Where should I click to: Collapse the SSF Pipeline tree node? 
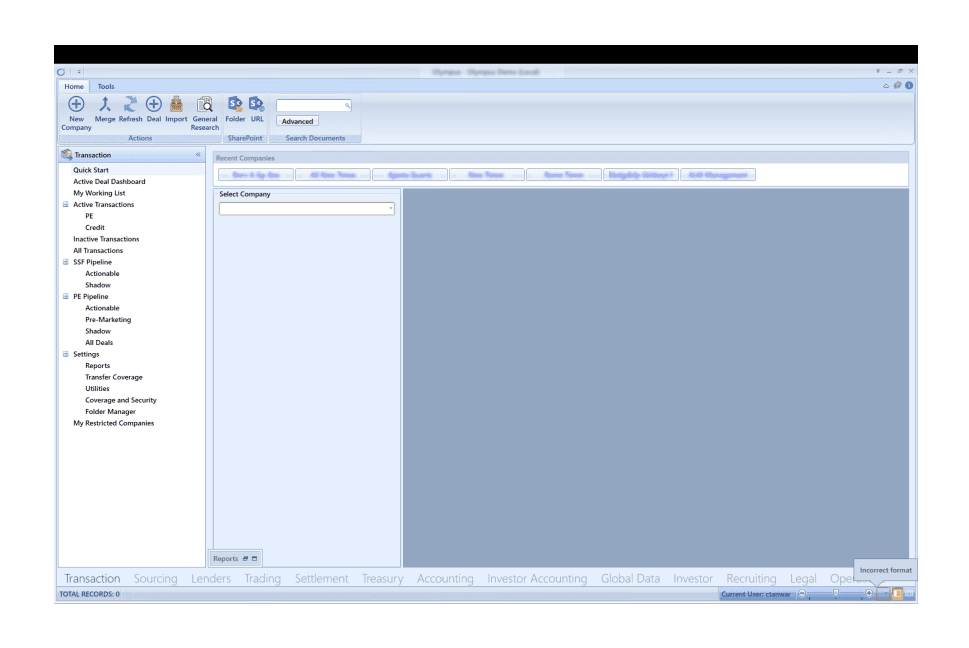pos(66,262)
